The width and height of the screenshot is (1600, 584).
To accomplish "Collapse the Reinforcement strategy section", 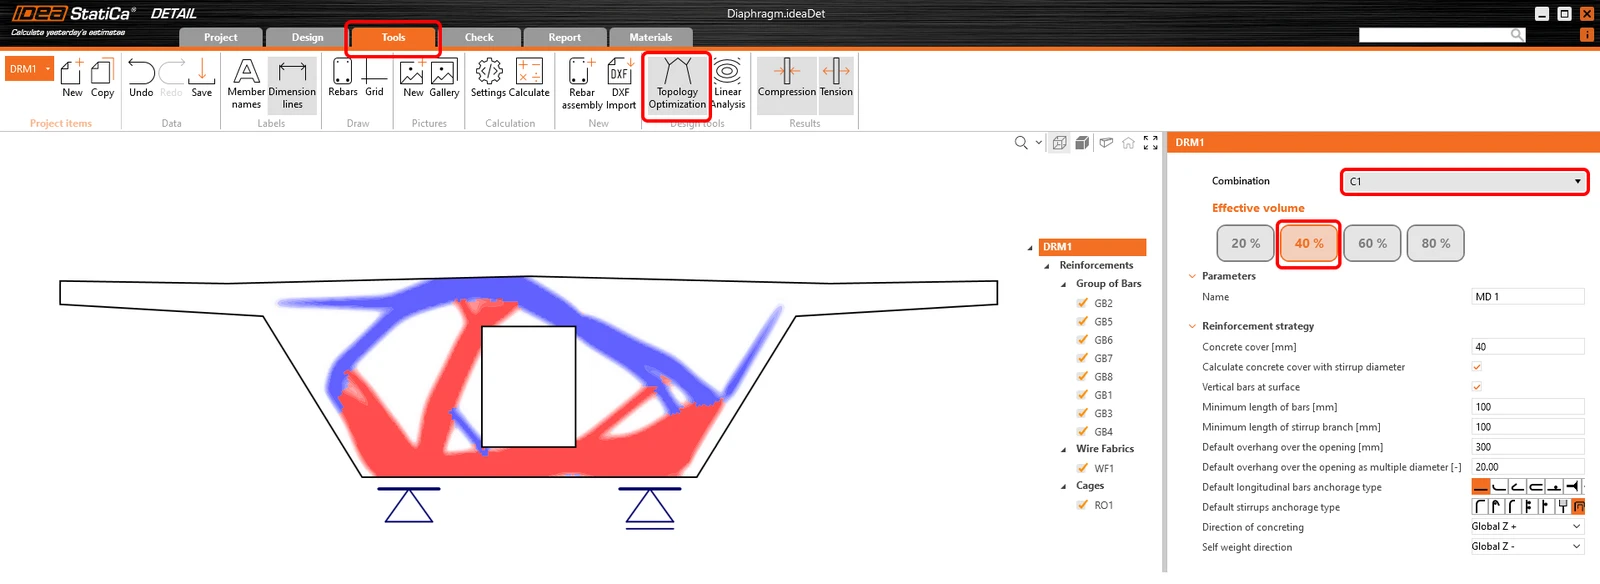I will coord(1192,326).
